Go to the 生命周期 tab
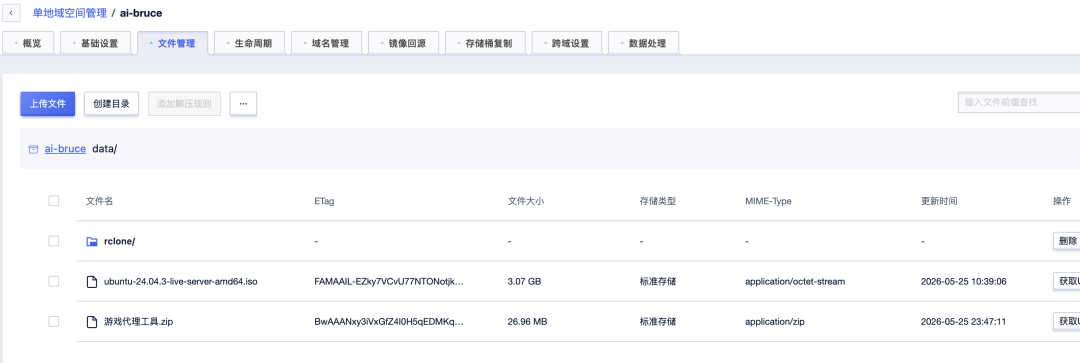The image size is (1080, 363). coord(250,43)
